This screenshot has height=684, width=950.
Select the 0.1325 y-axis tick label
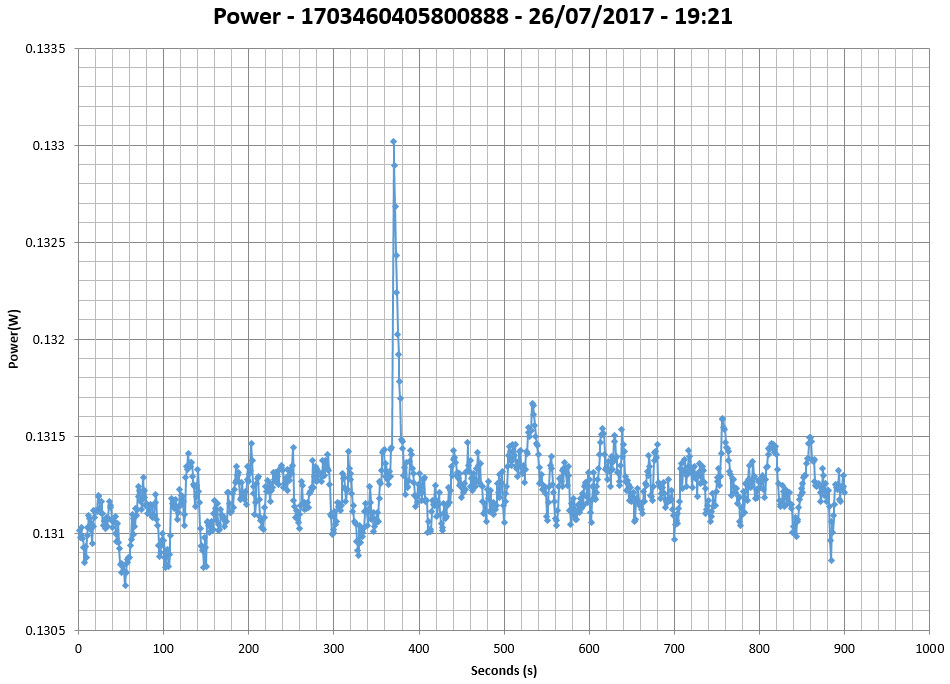point(44,243)
